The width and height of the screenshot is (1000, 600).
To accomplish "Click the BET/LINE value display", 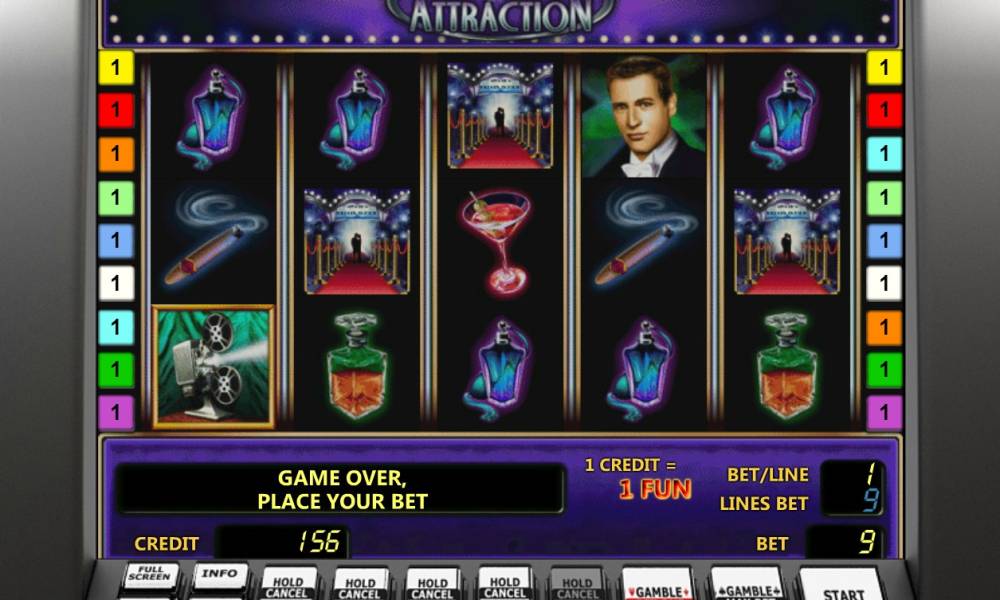I will [x=853, y=474].
